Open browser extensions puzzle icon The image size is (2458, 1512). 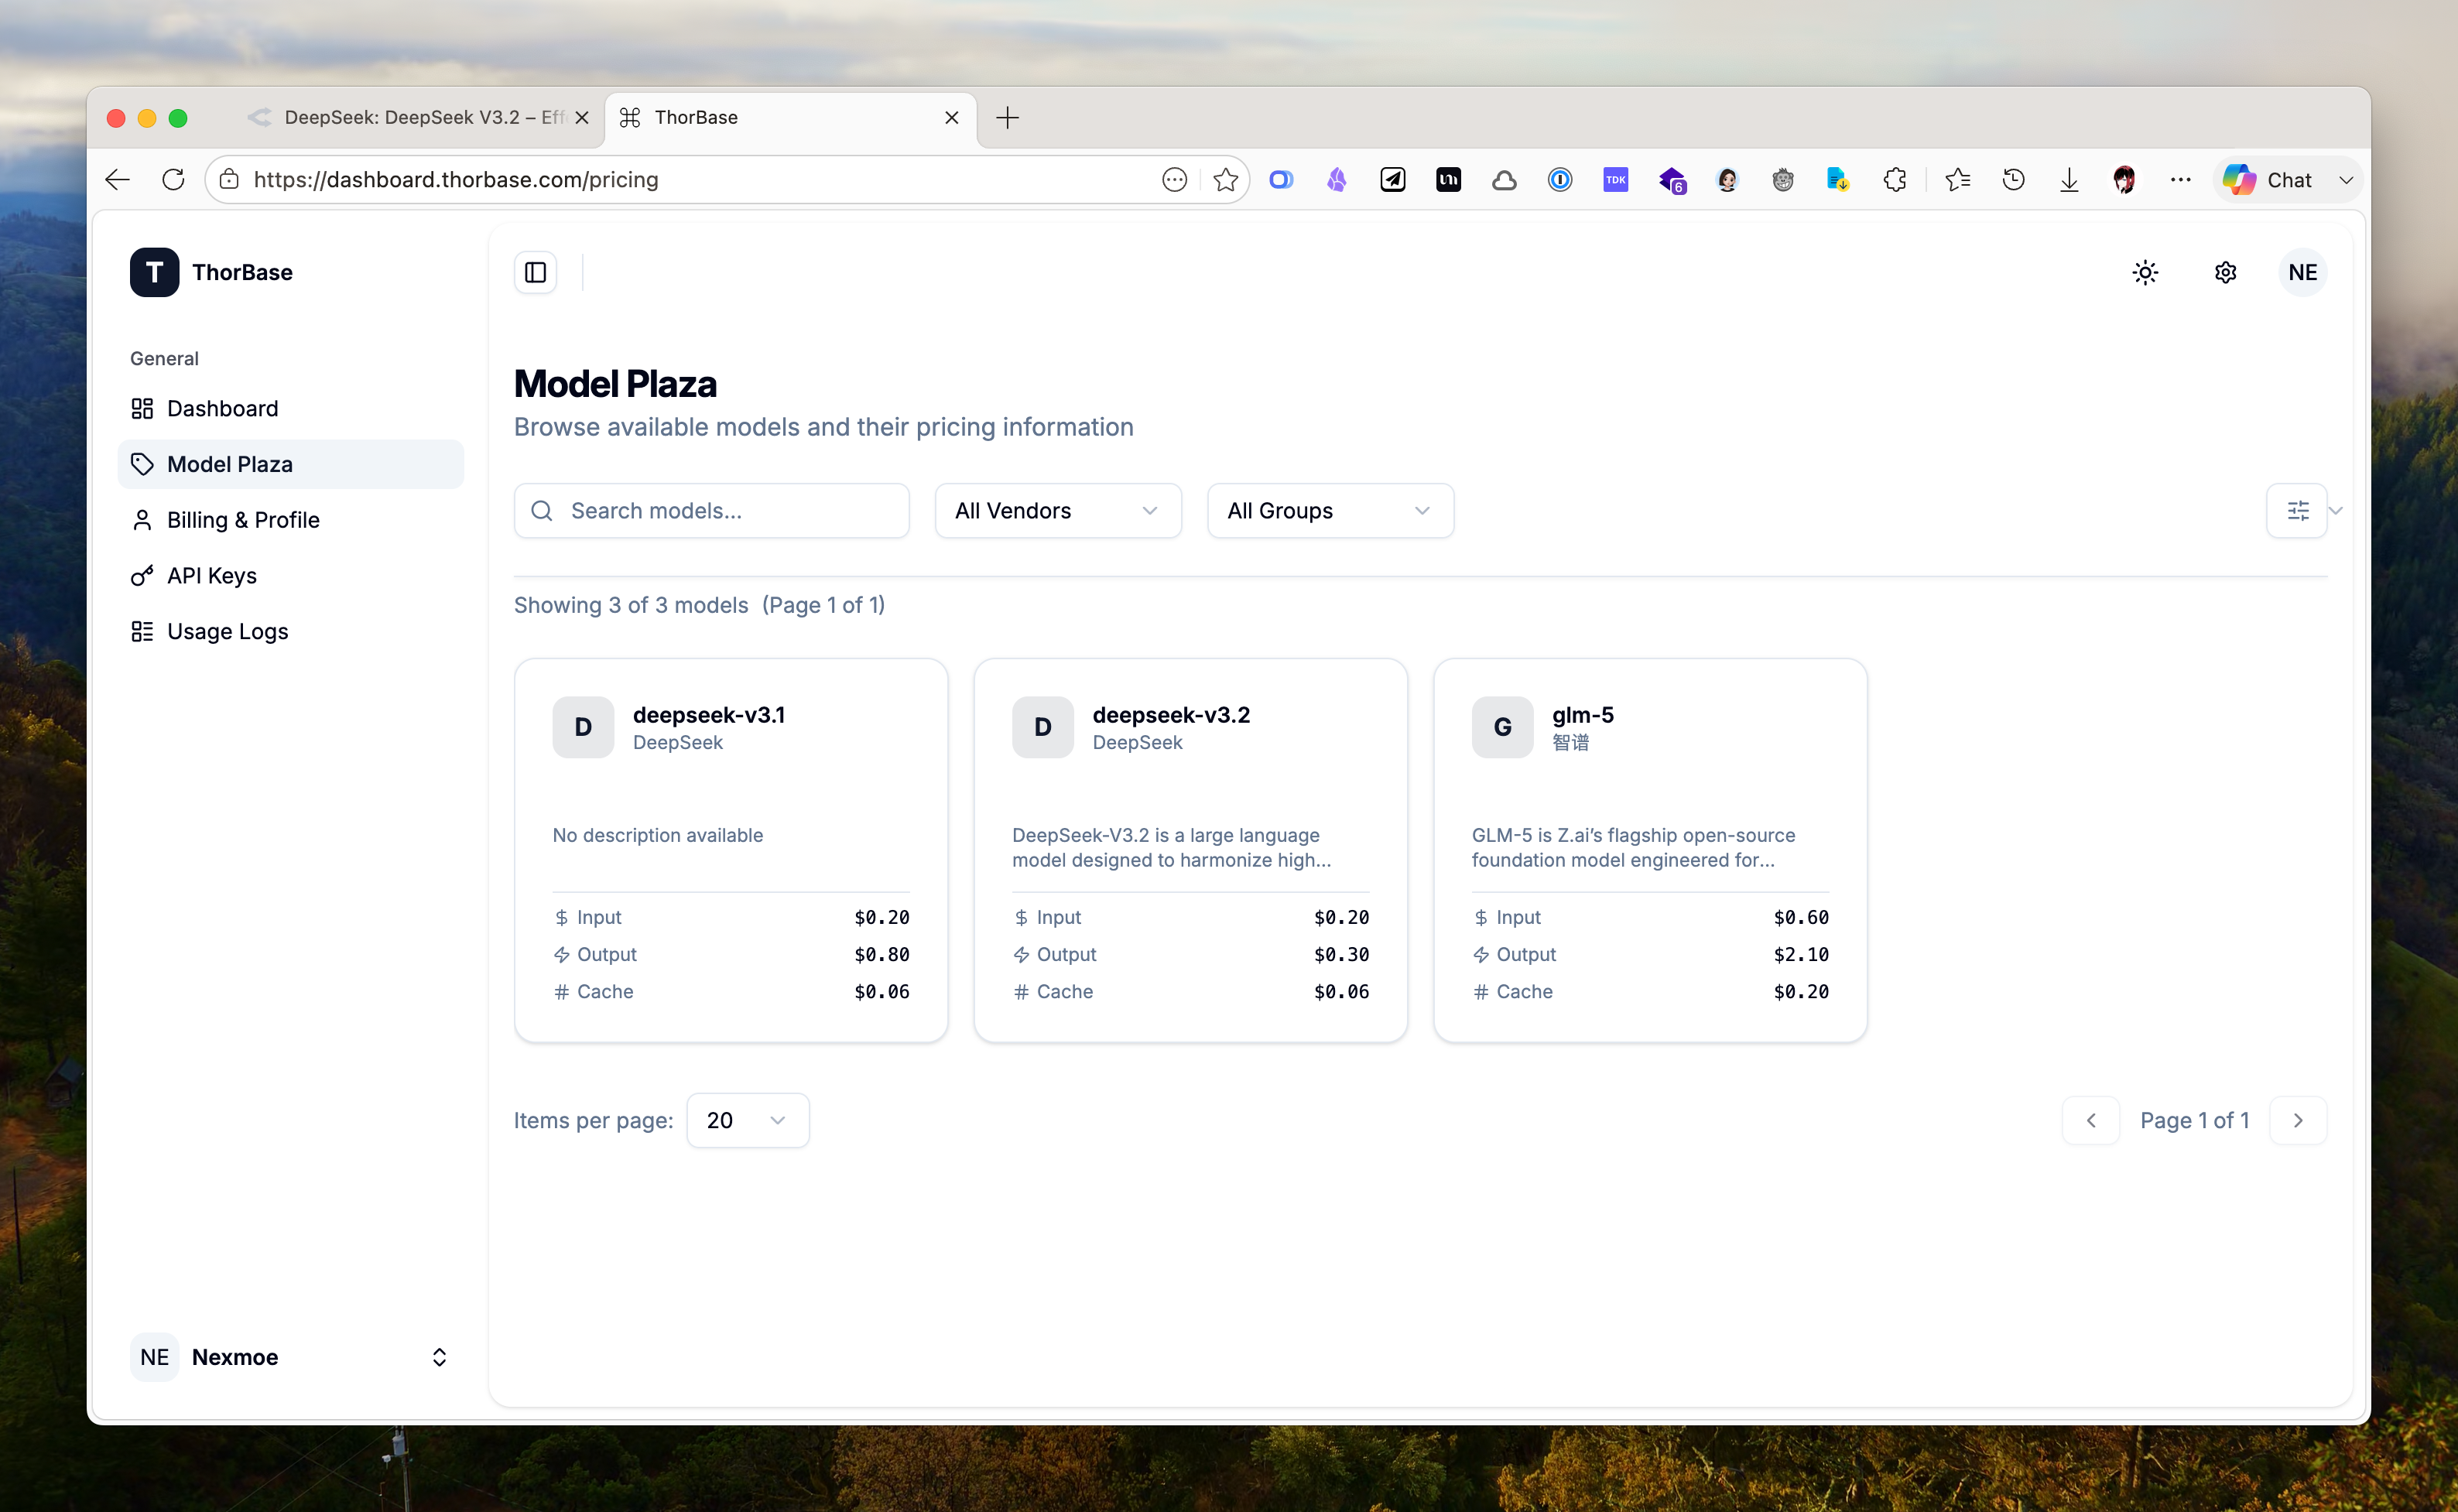coord(1894,180)
